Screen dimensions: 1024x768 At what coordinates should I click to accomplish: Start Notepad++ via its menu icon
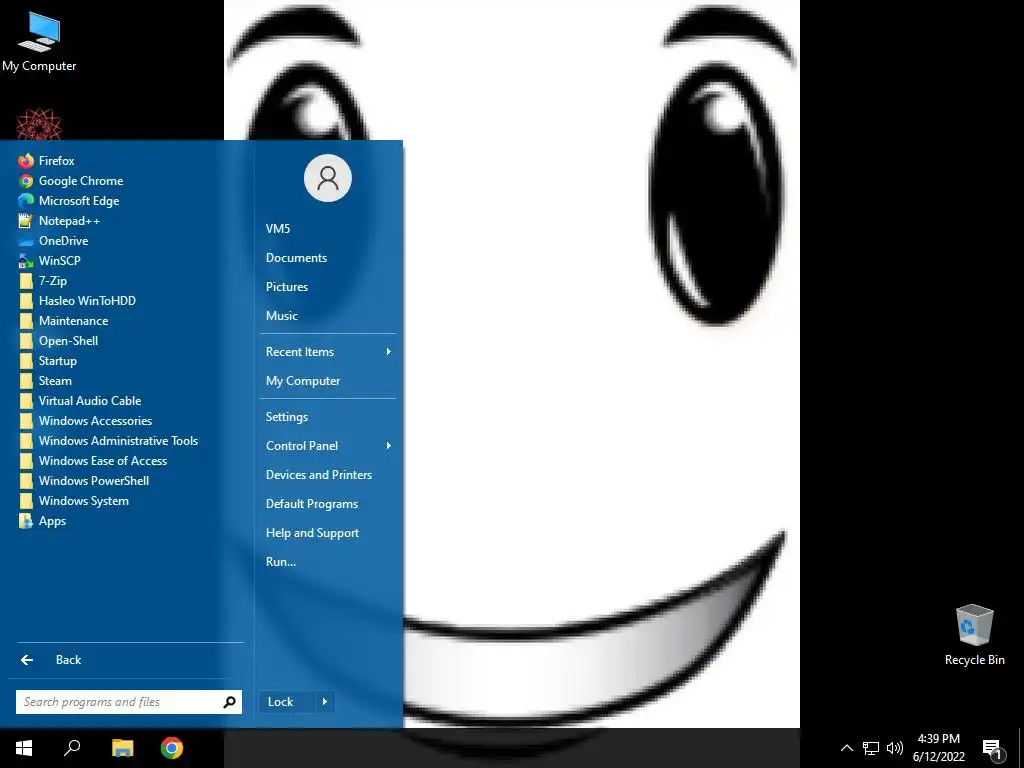(26, 221)
